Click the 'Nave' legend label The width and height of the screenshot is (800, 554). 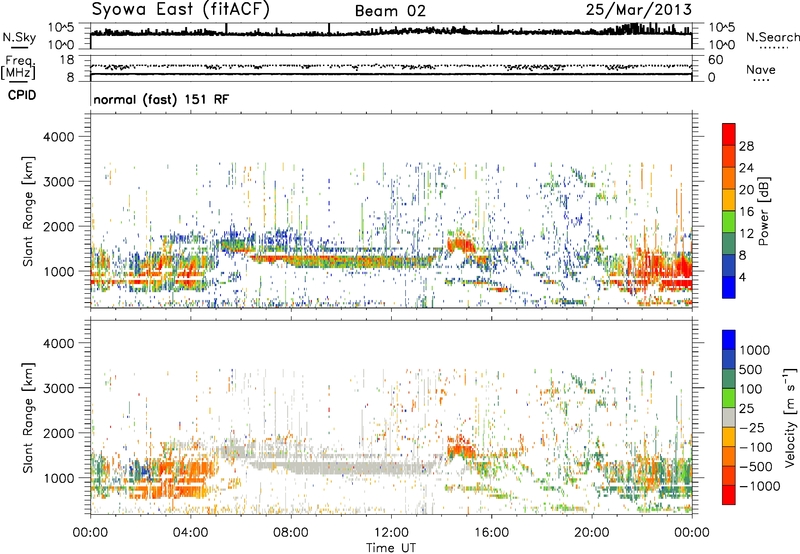coord(761,70)
